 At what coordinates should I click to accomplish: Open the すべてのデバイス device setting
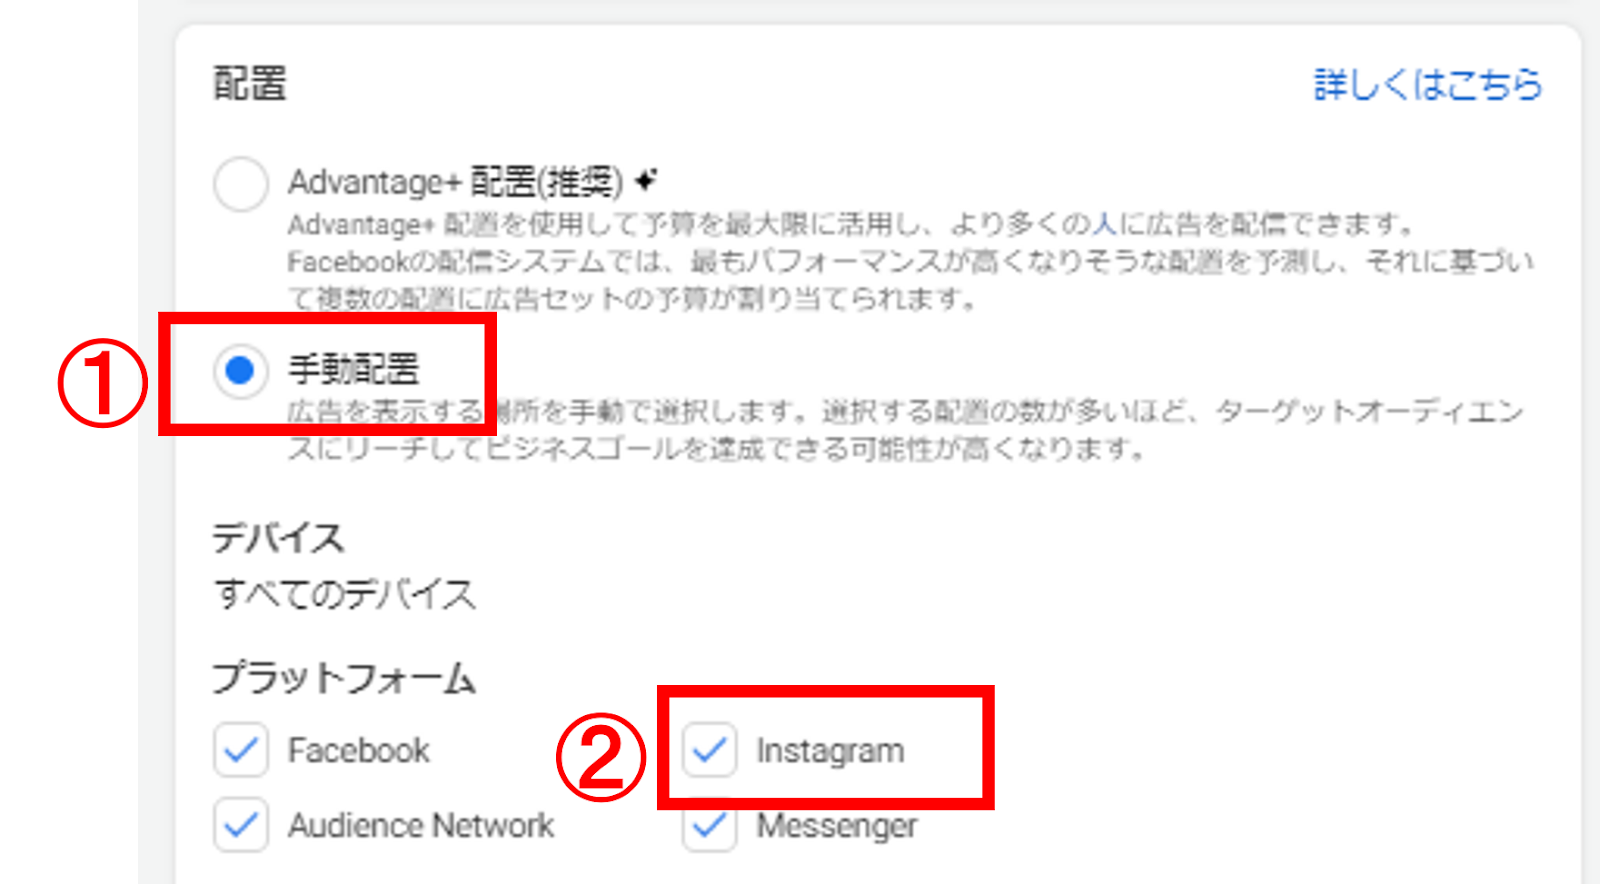pyautogui.click(x=345, y=595)
